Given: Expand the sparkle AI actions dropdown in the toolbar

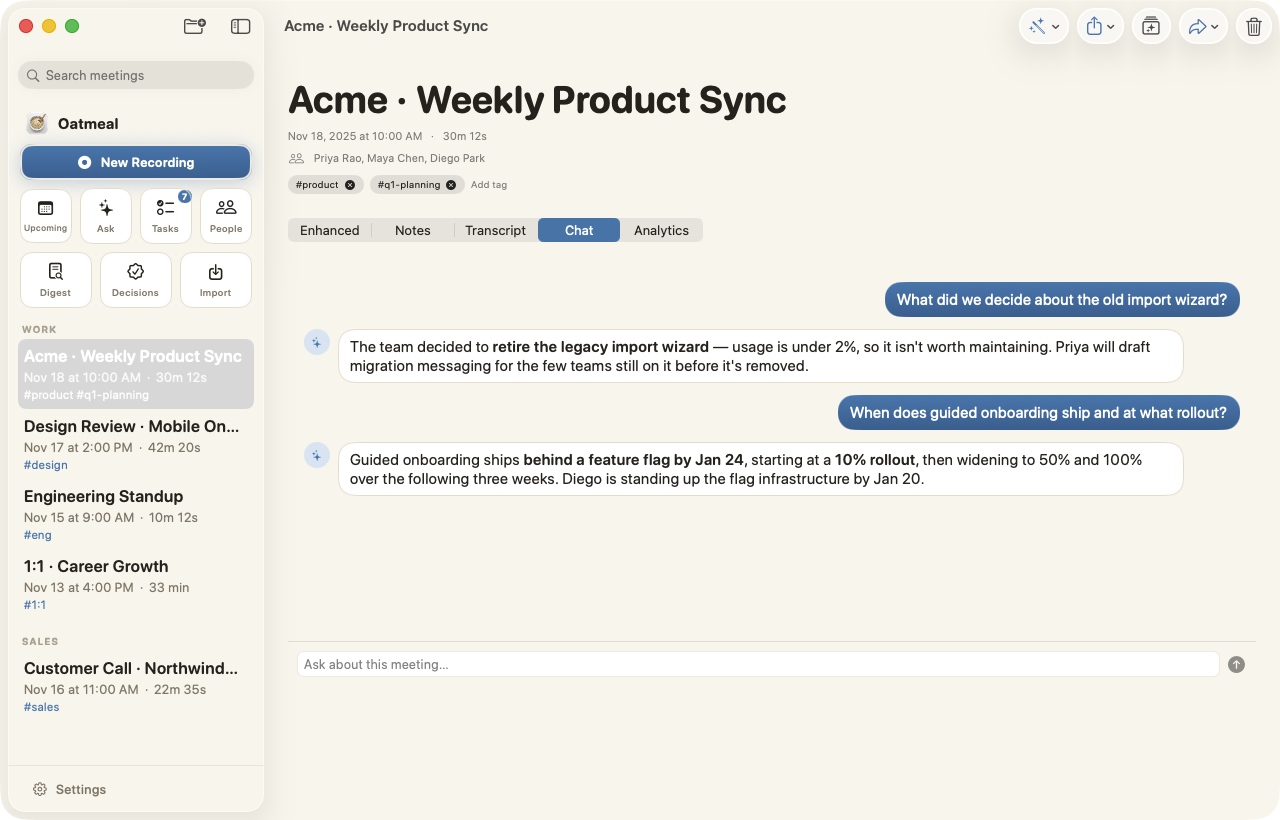Looking at the screenshot, I should tap(1044, 27).
